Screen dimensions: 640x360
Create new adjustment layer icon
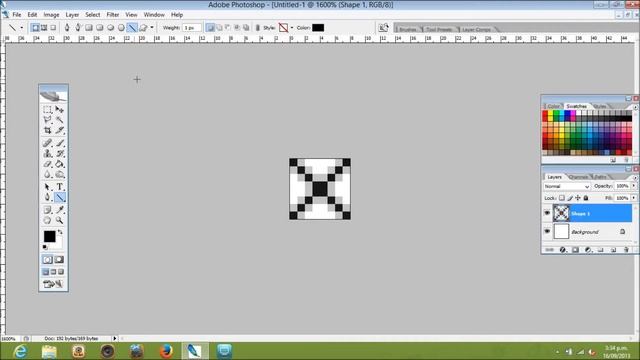588,249
